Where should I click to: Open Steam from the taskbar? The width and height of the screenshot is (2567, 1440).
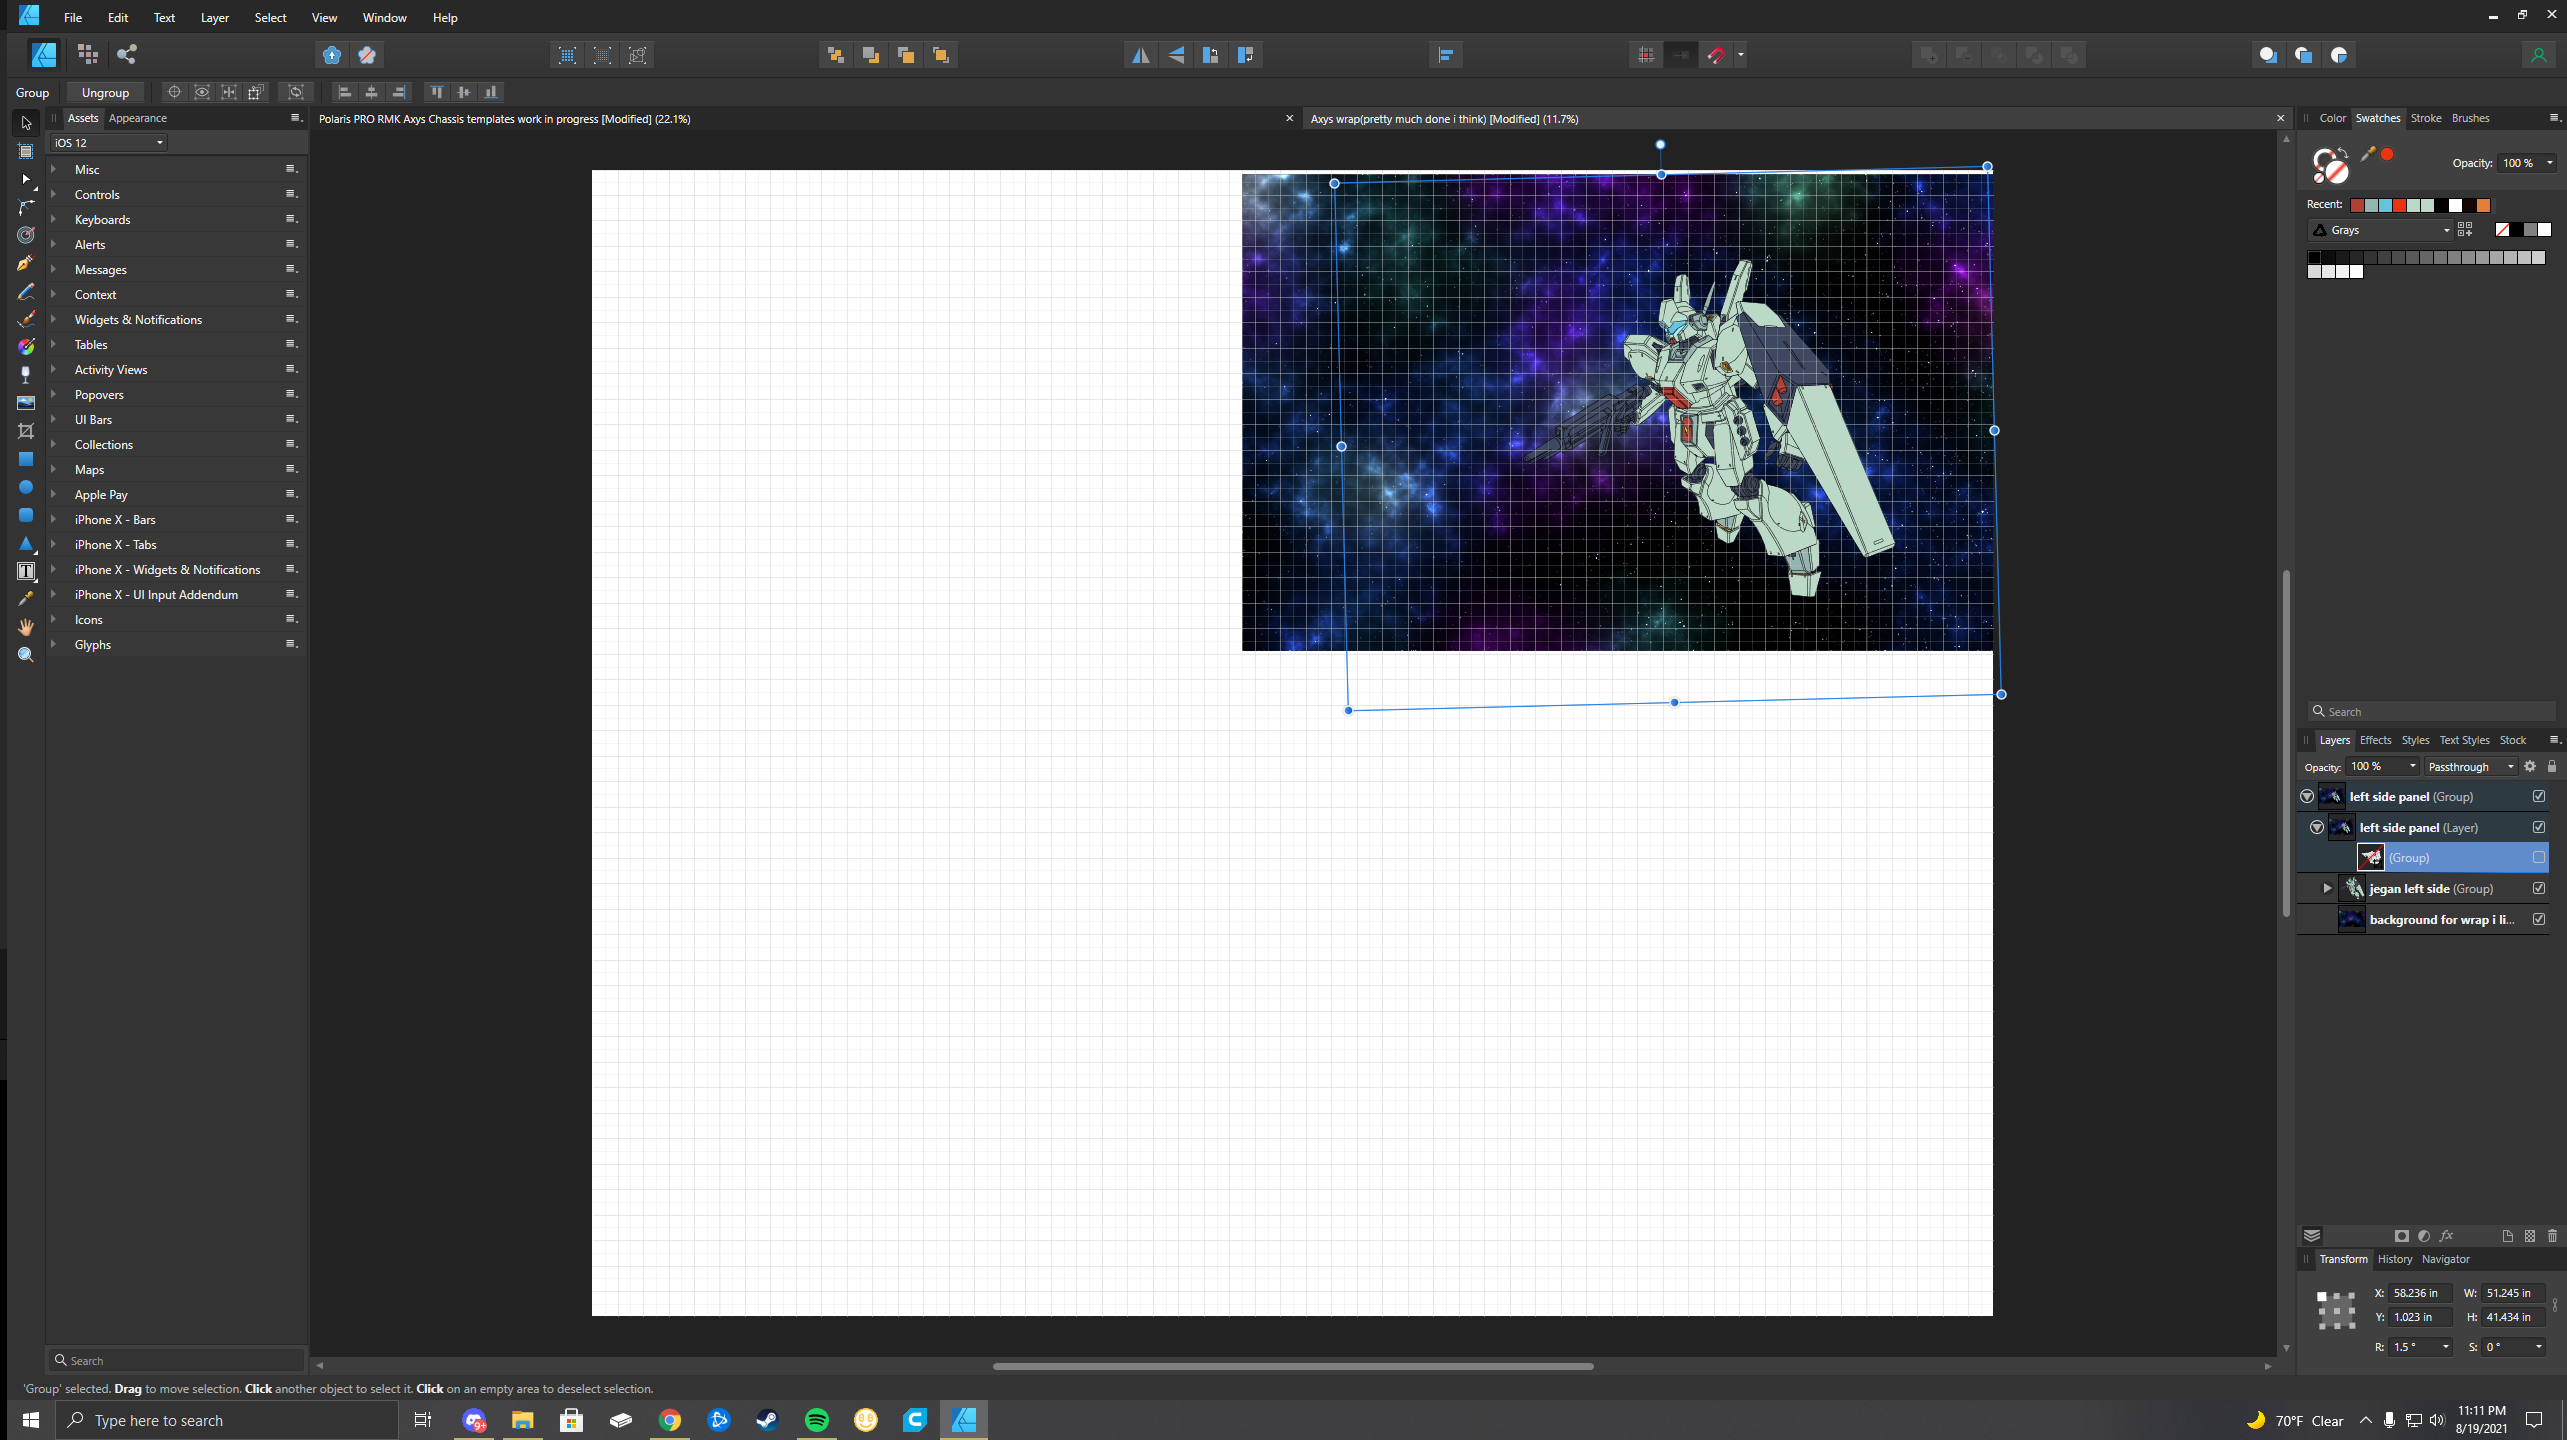tap(767, 1420)
